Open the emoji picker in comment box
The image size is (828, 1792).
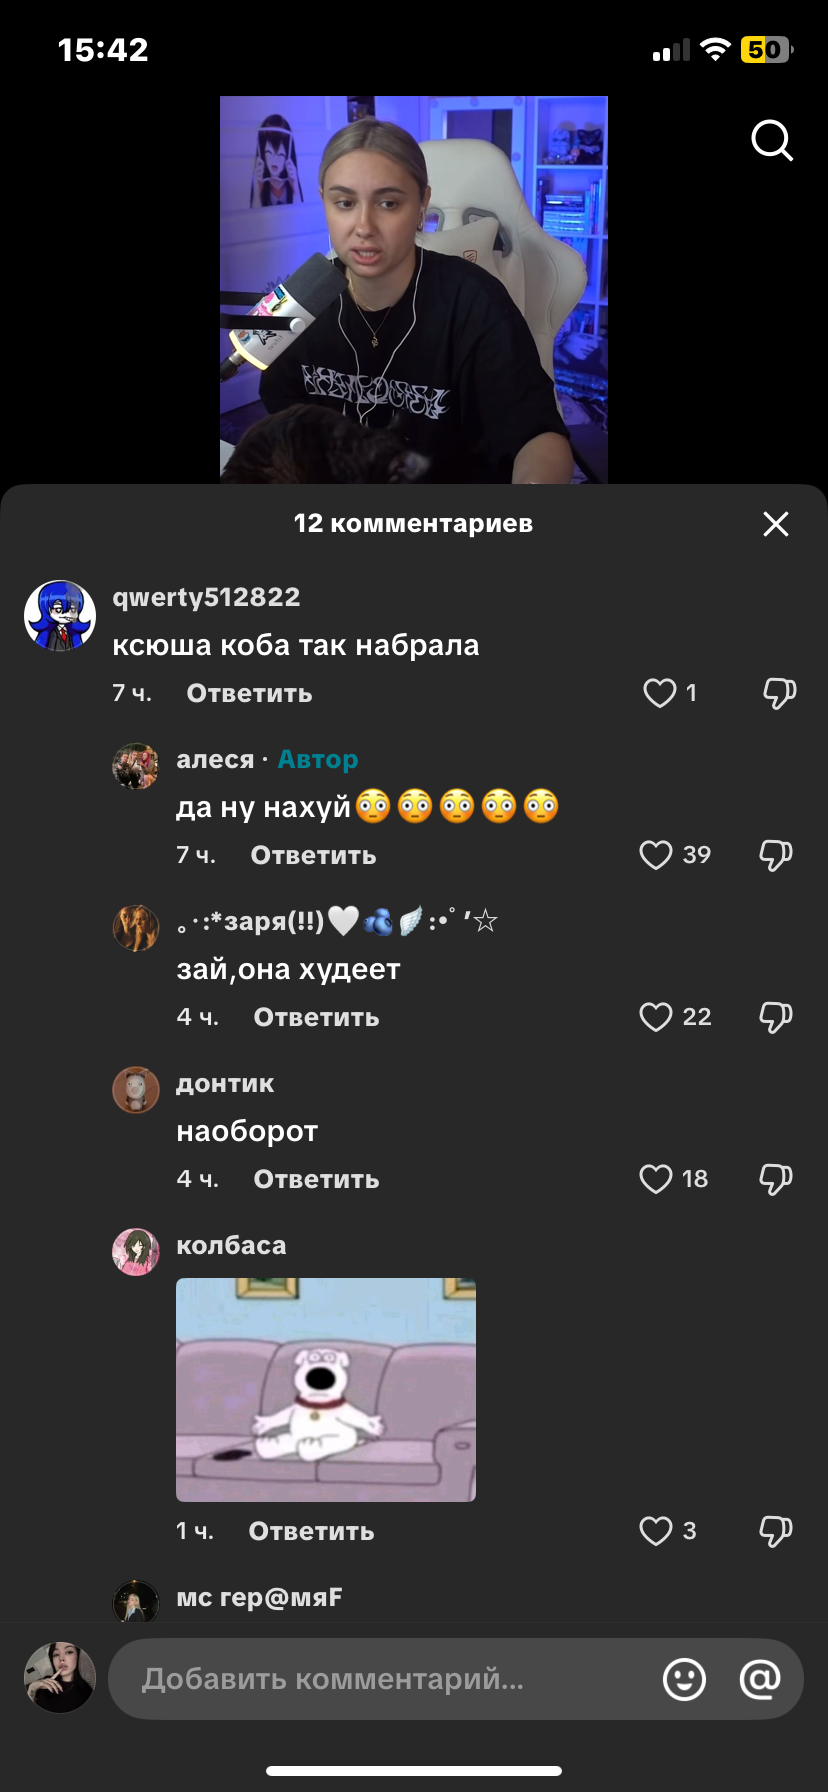click(685, 1679)
